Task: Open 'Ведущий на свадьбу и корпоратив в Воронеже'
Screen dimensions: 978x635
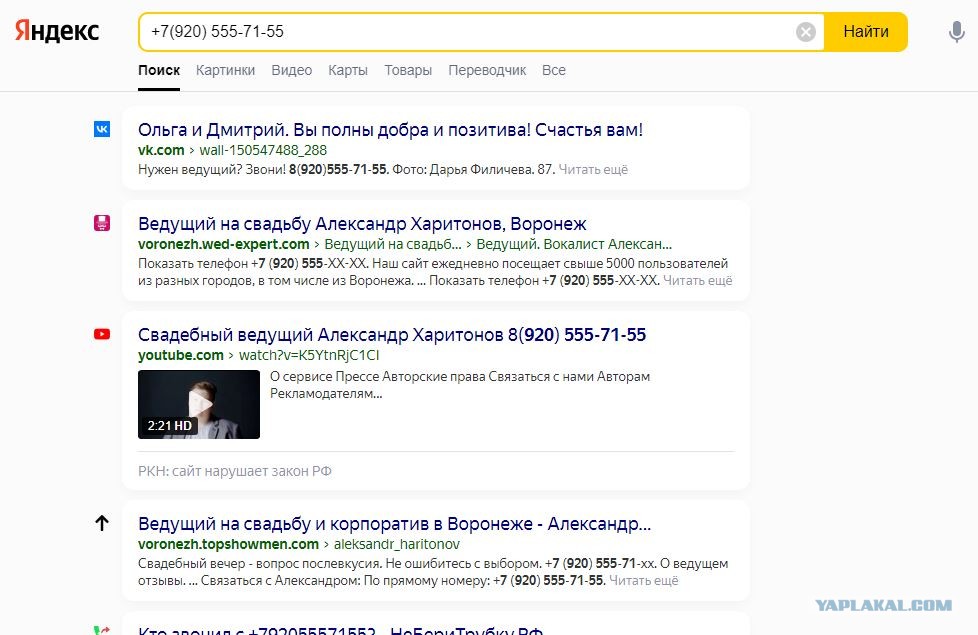Action: [x=394, y=524]
